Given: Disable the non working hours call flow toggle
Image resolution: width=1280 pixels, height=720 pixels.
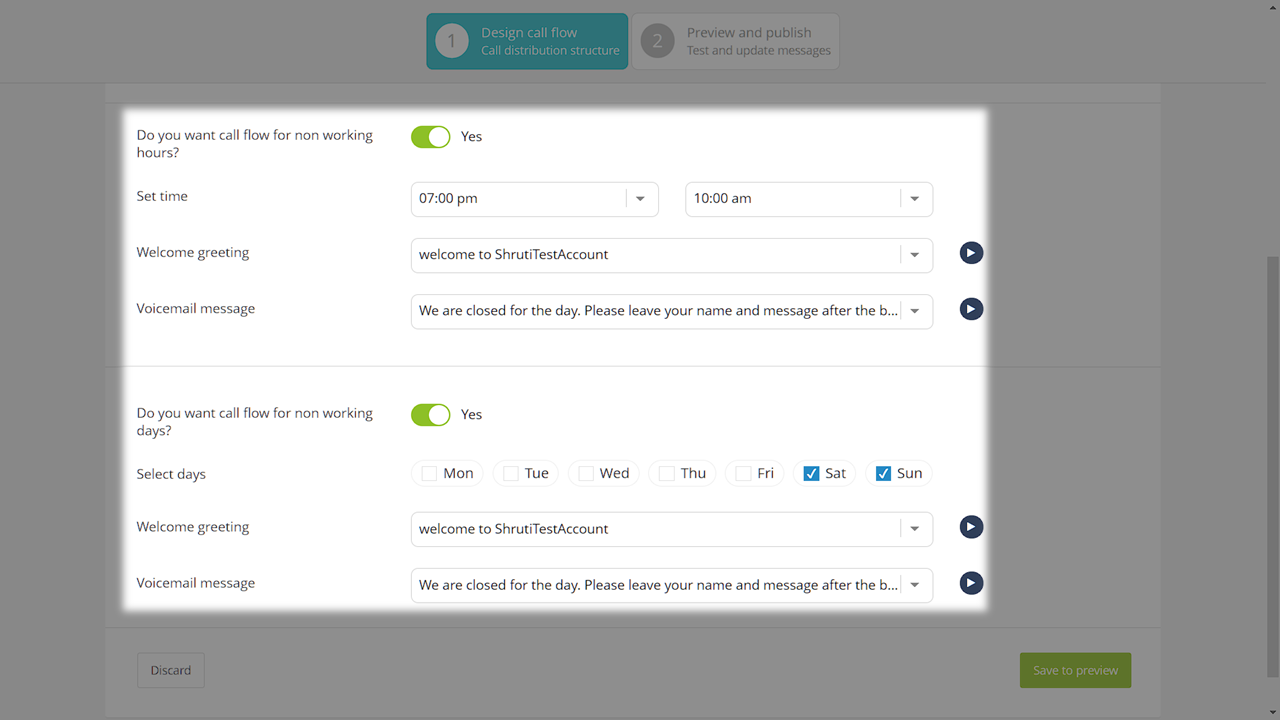Looking at the screenshot, I should click(431, 137).
